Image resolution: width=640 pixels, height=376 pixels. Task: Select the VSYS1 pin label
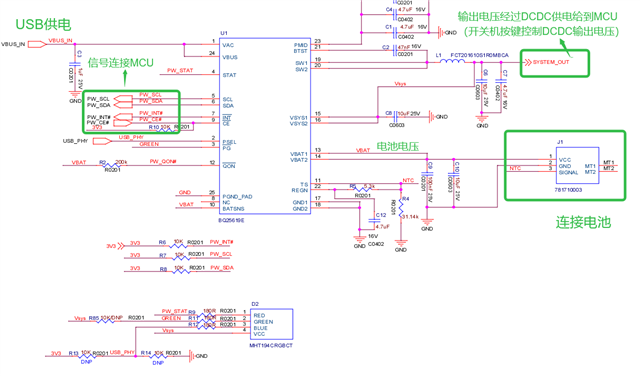(298, 118)
